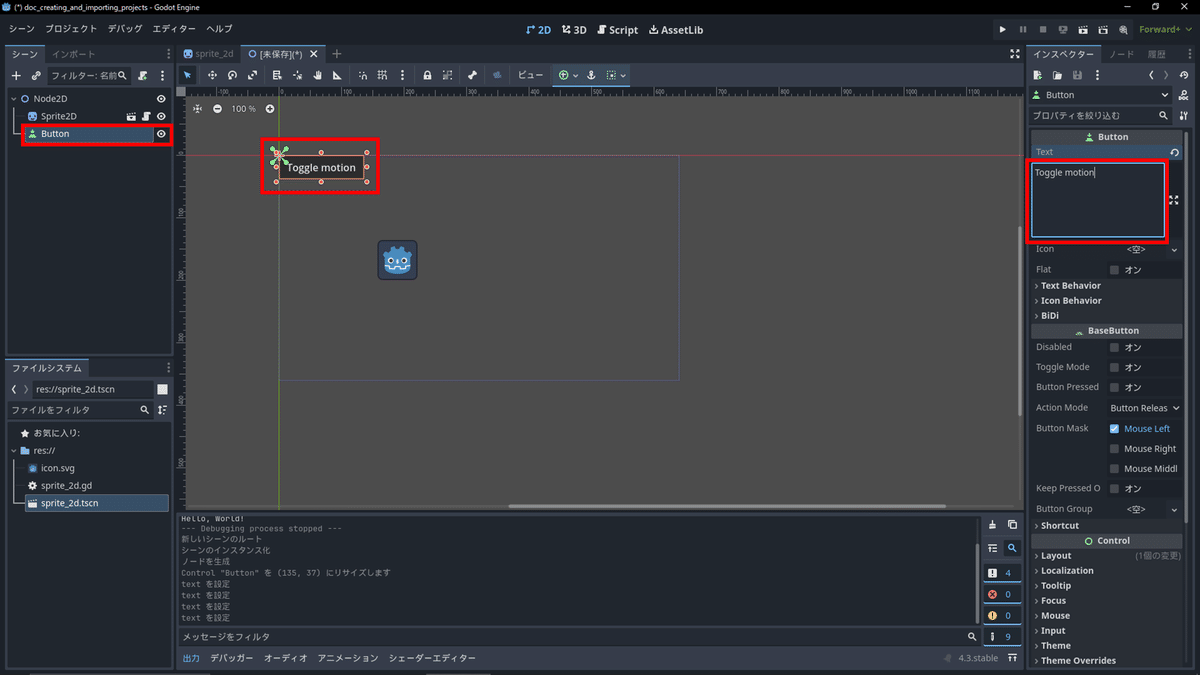Select the Ruler Mode tool
The width and height of the screenshot is (1200, 675).
click(x=337, y=75)
